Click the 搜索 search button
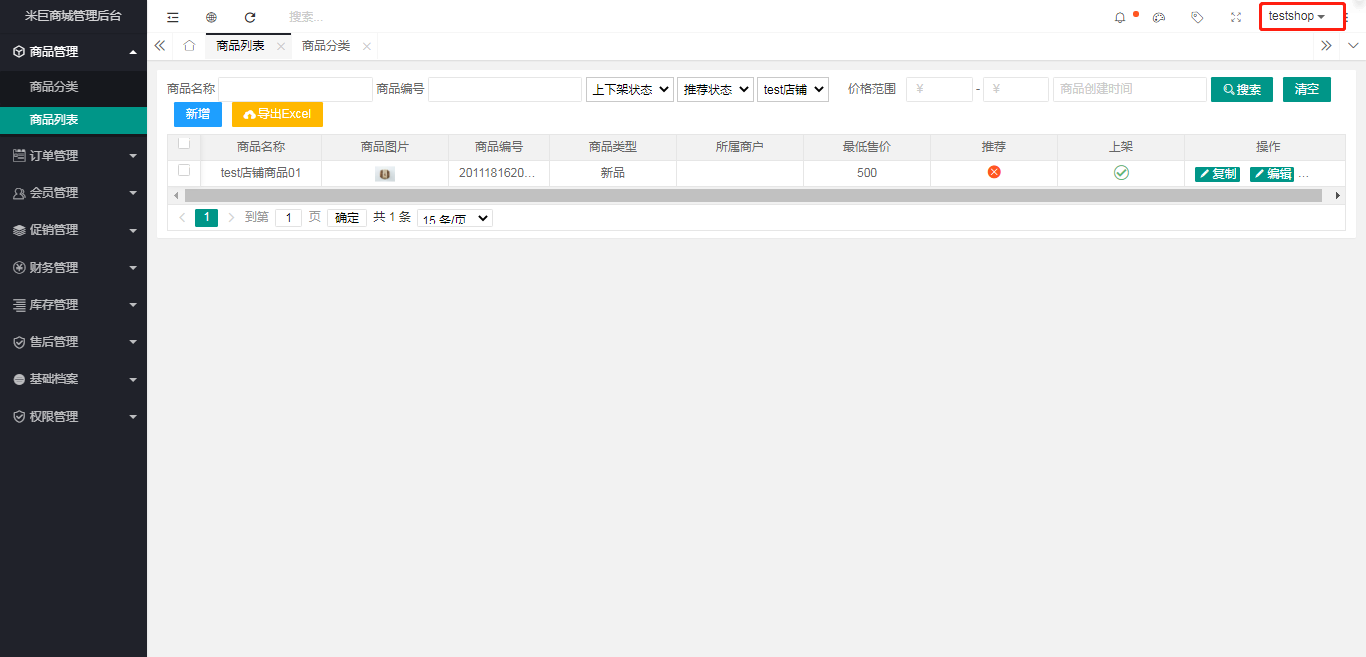 1242,89
